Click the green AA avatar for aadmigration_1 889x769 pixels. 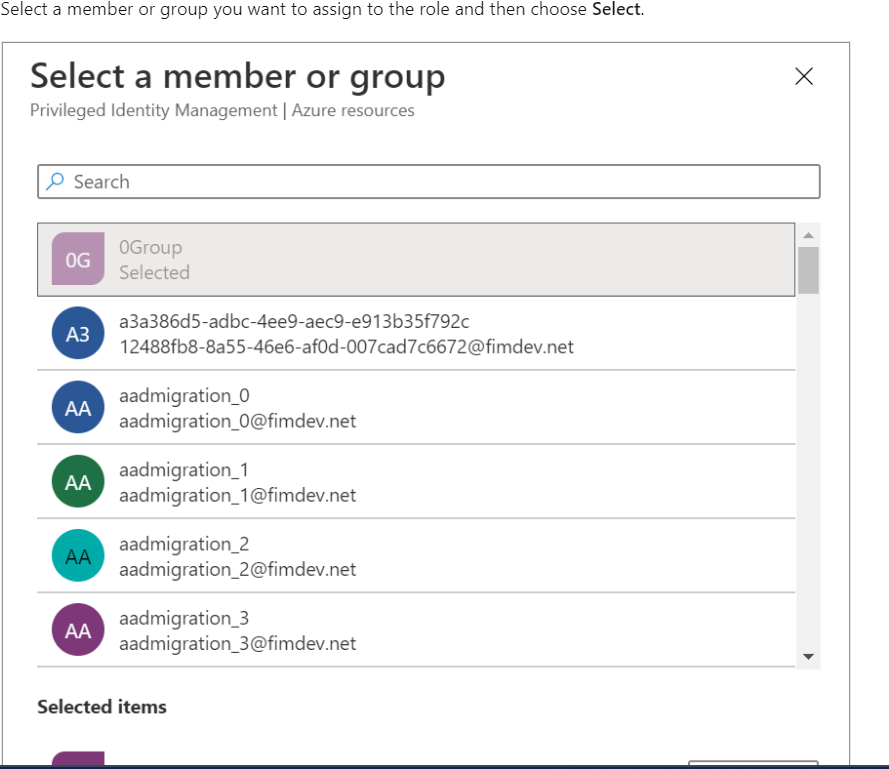tap(78, 481)
